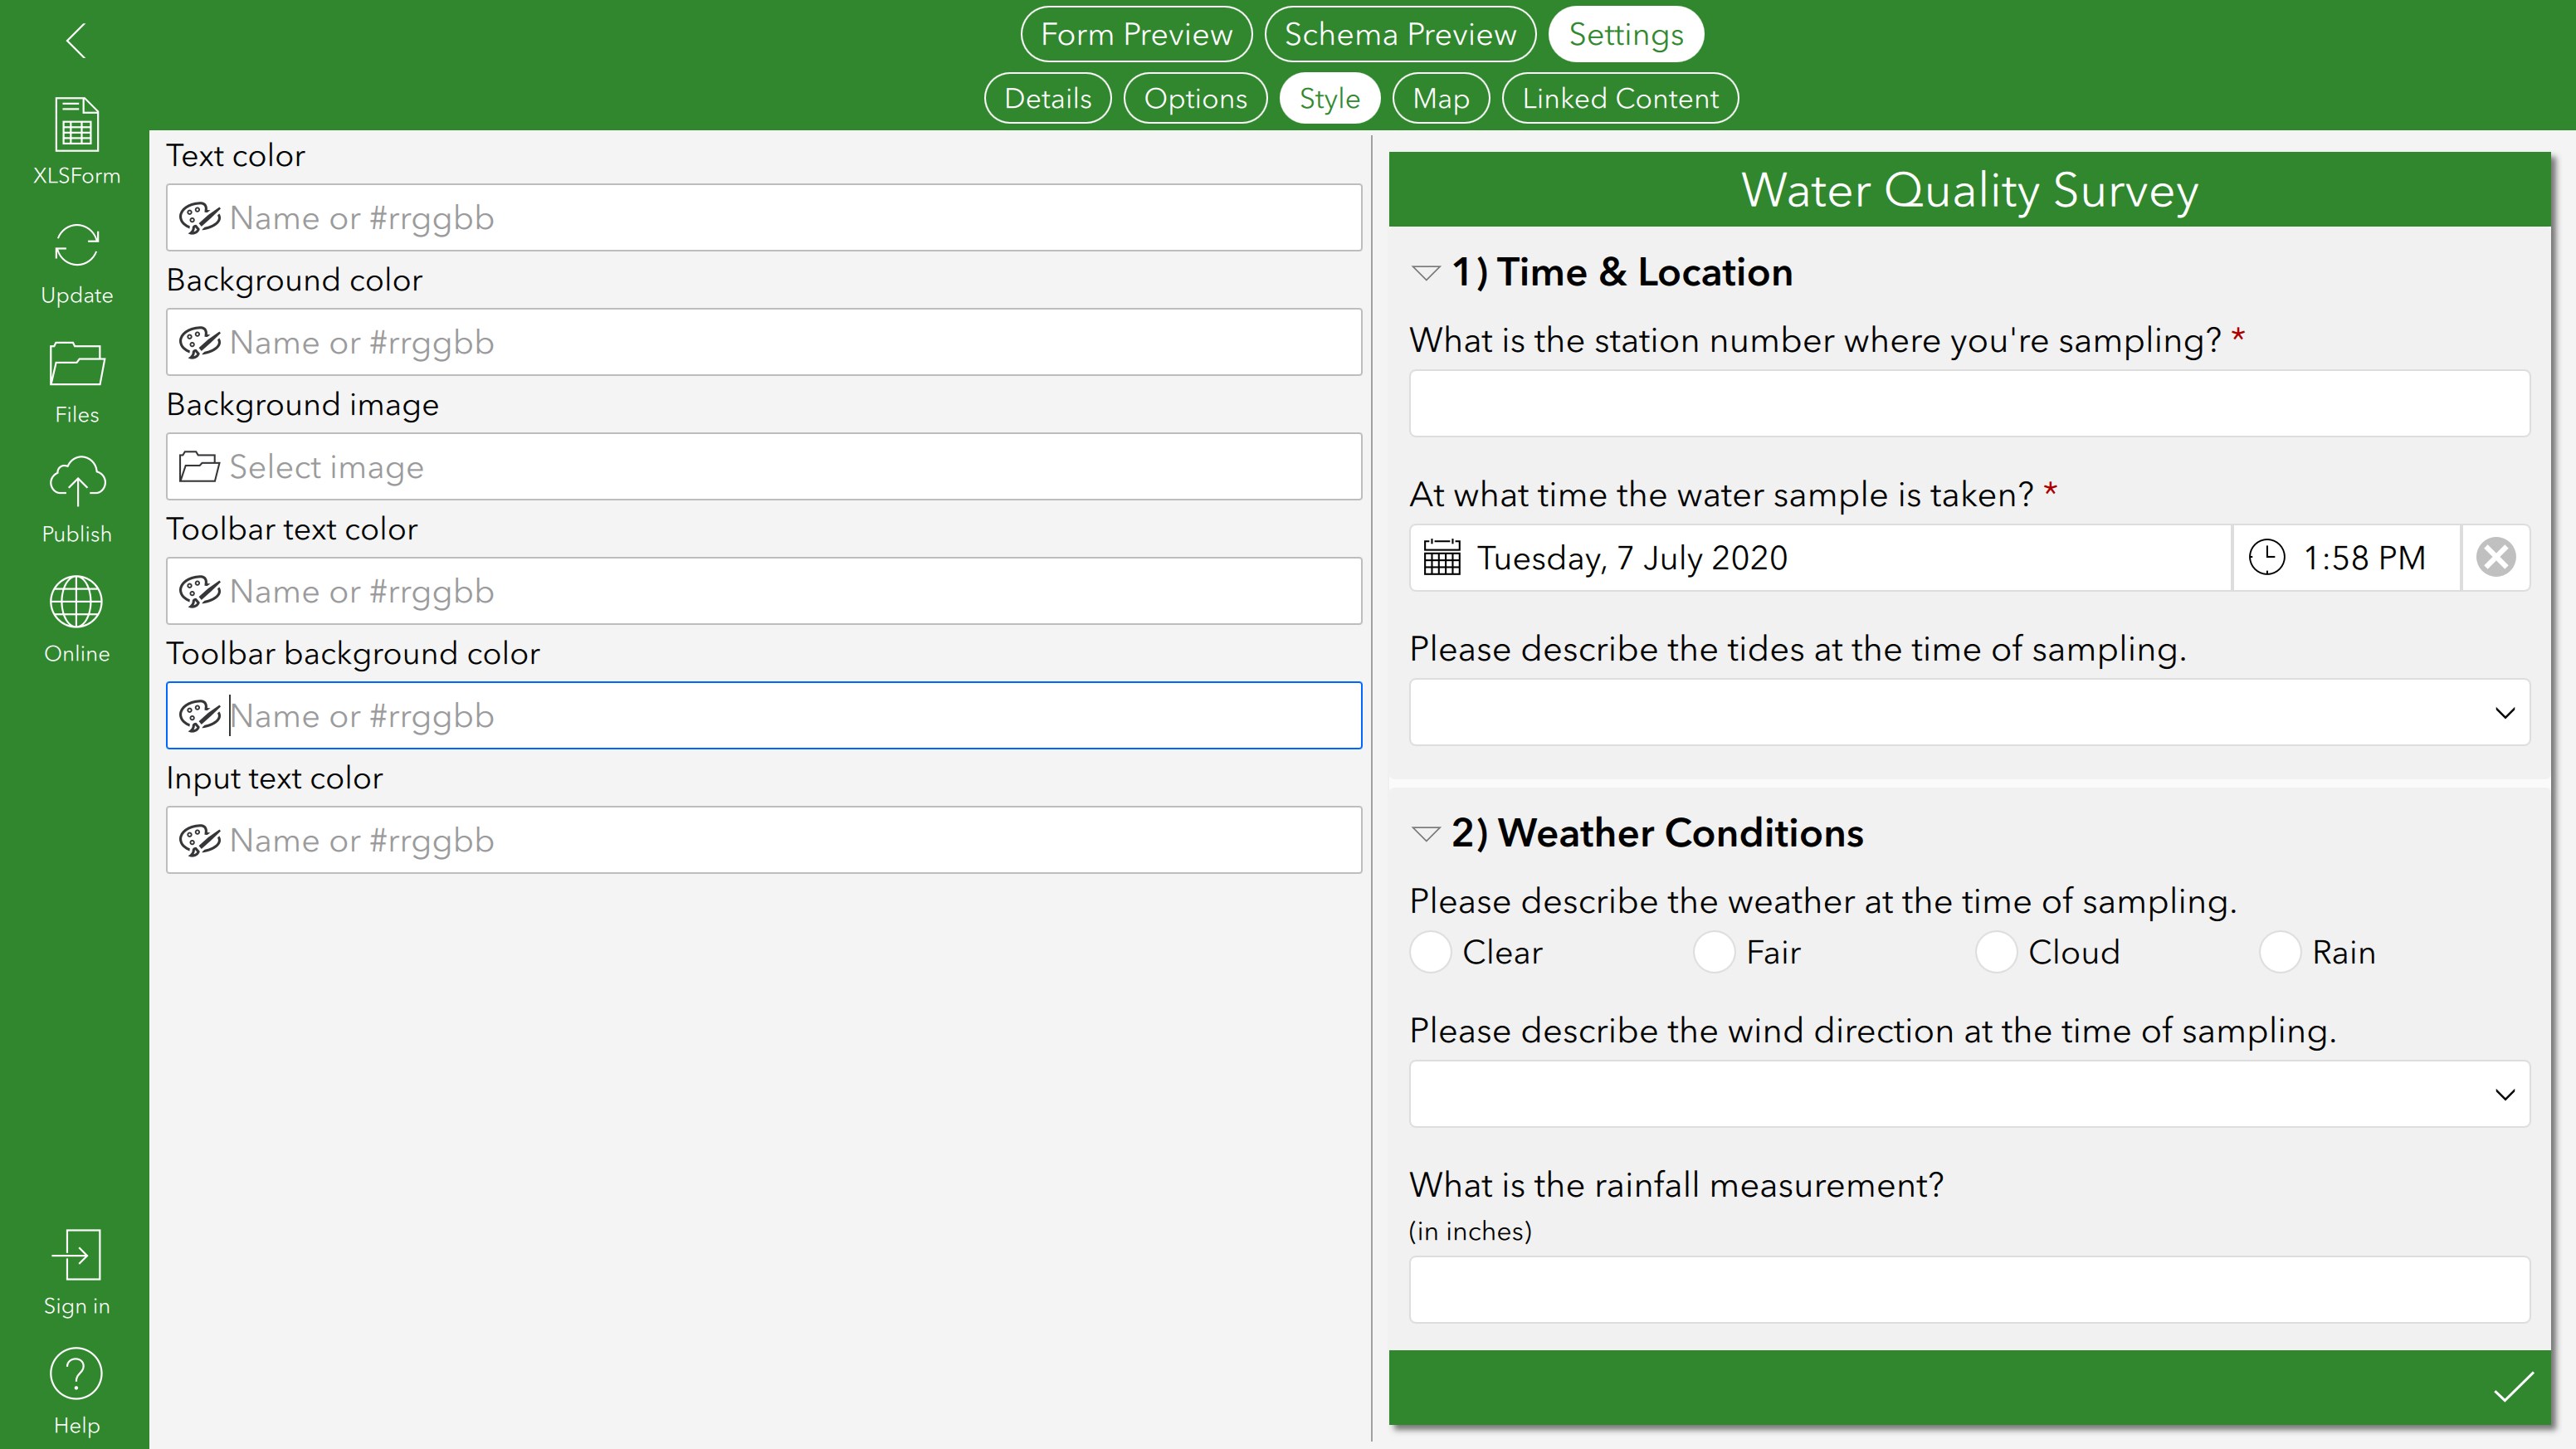This screenshot has width=2576, height=1449.
Task: Open the XLSForm spreadsheet icon
Action: (x=76, y=125)
